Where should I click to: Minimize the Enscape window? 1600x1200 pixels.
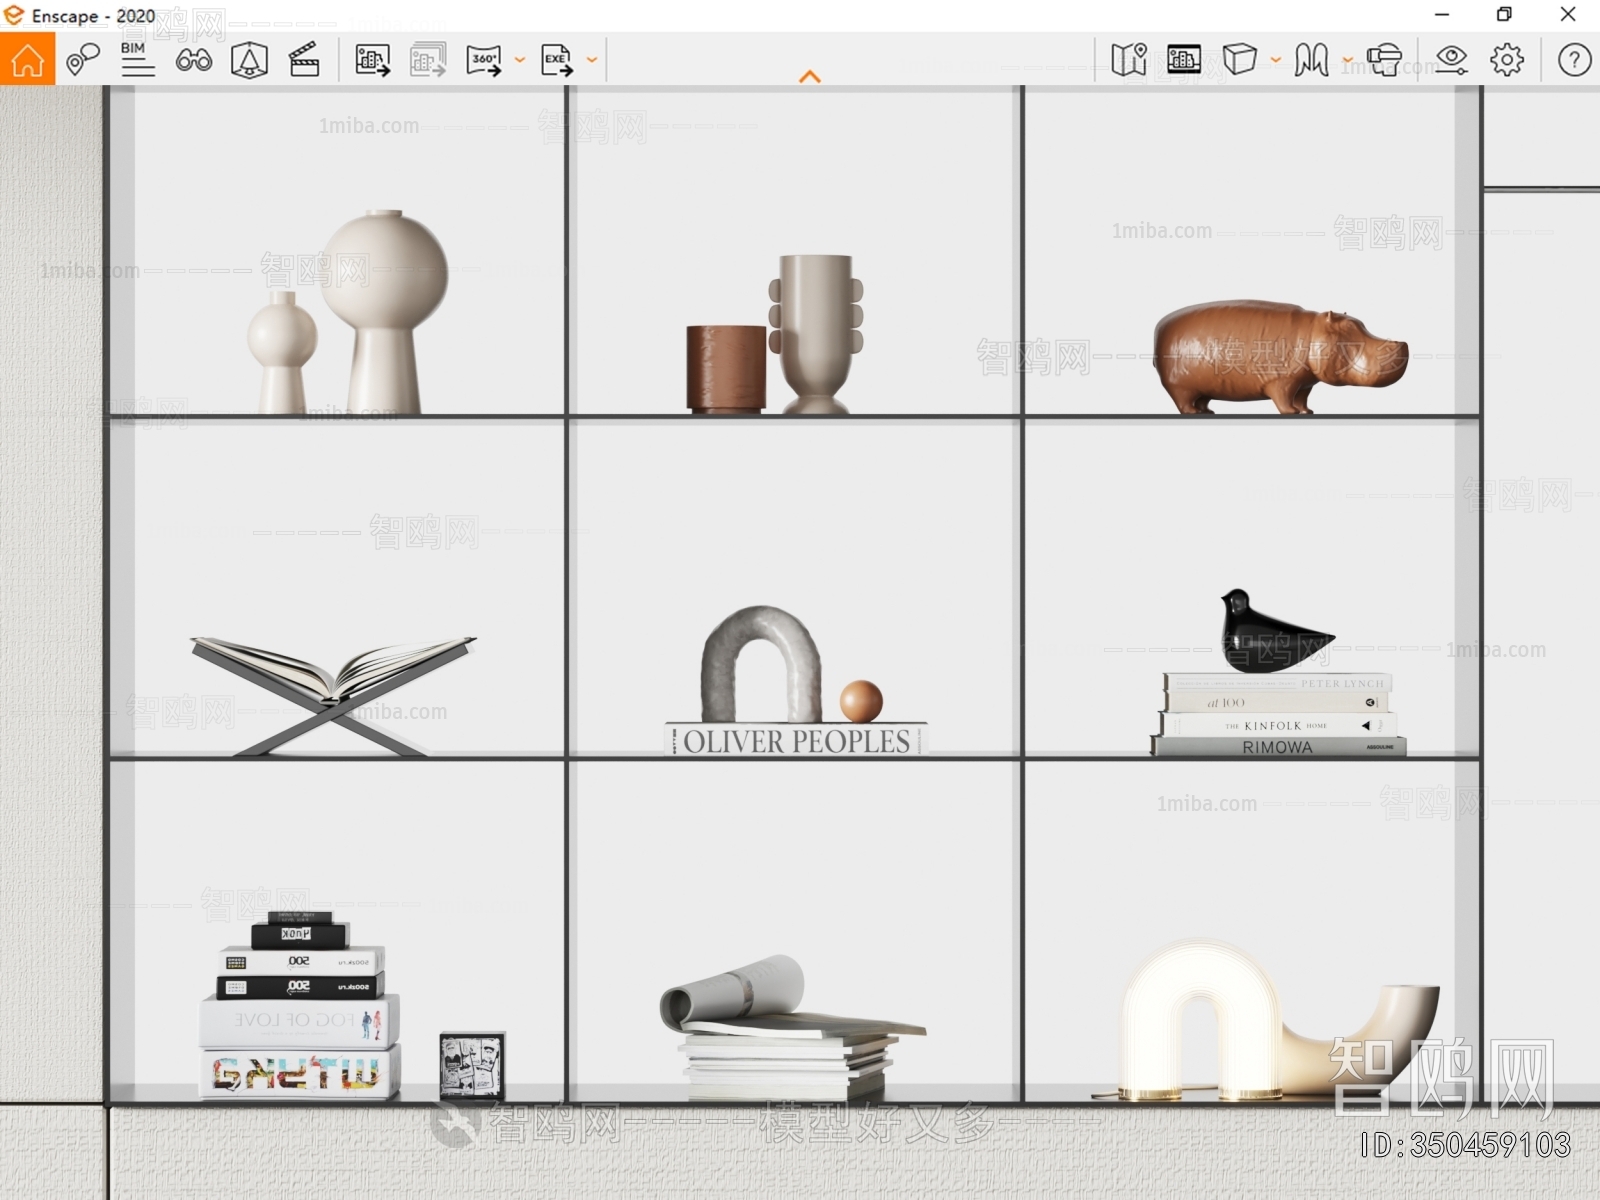[x=1442, y=15]
